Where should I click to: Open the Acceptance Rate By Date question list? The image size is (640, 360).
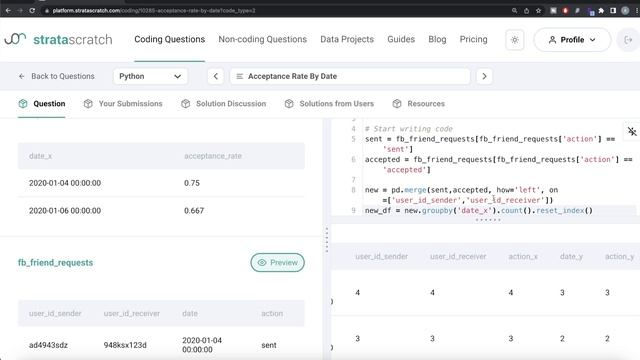350,76
